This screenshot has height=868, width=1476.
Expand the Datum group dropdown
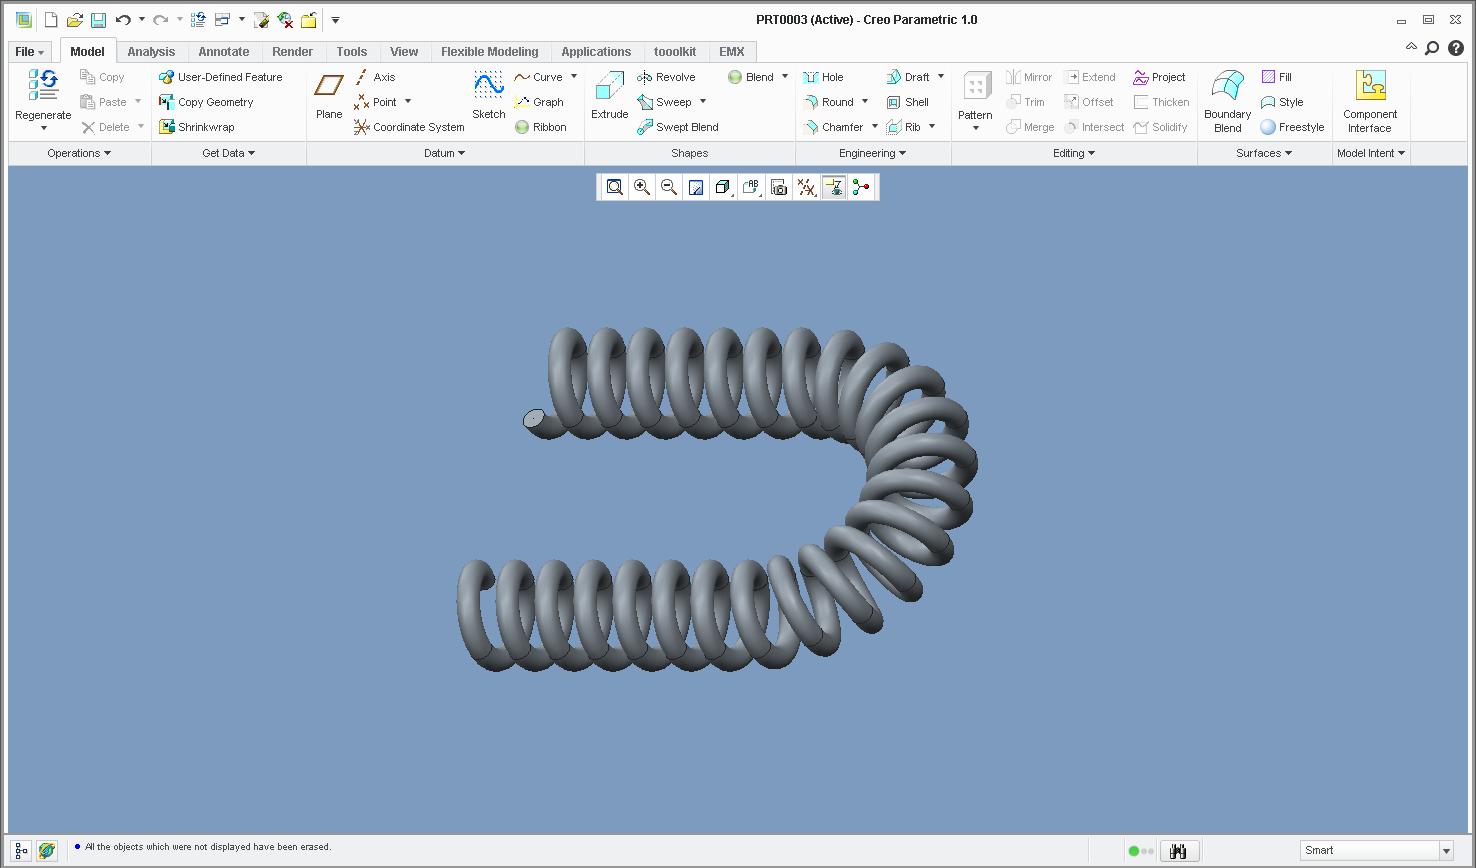click(445, 153)
